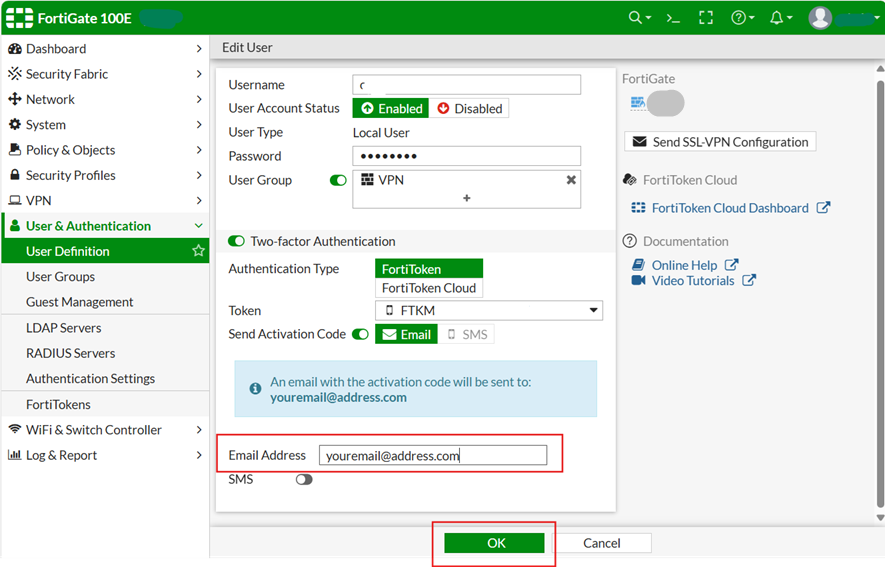Expand Policy & Objects chevron
Viewport: 885px width, 571px height.
(x=199, y=150)
